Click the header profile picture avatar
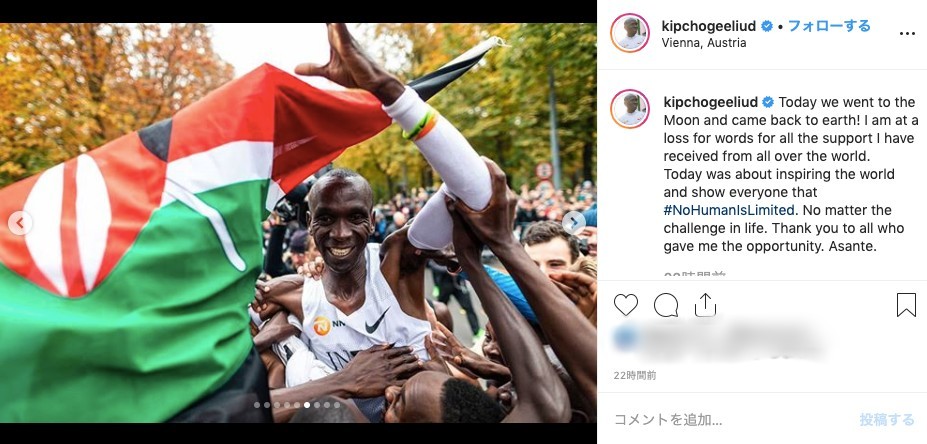The height and width of the screenshot is (444, 927). pyautogui.click(x=630, y=33)
